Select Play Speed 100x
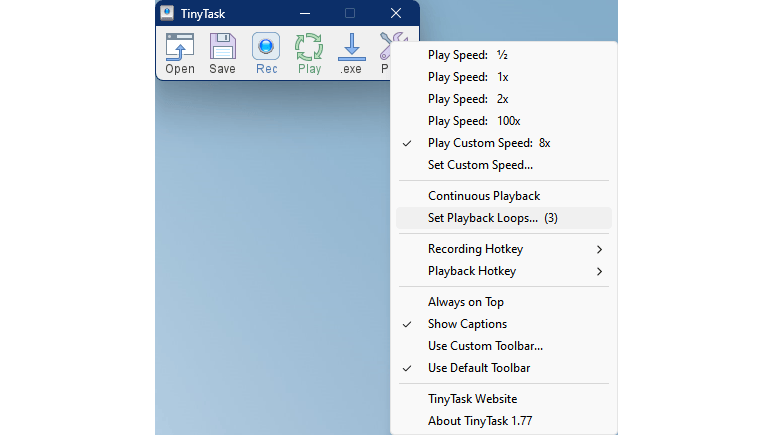Screen dimensions: 773x435 click(474, 121)
